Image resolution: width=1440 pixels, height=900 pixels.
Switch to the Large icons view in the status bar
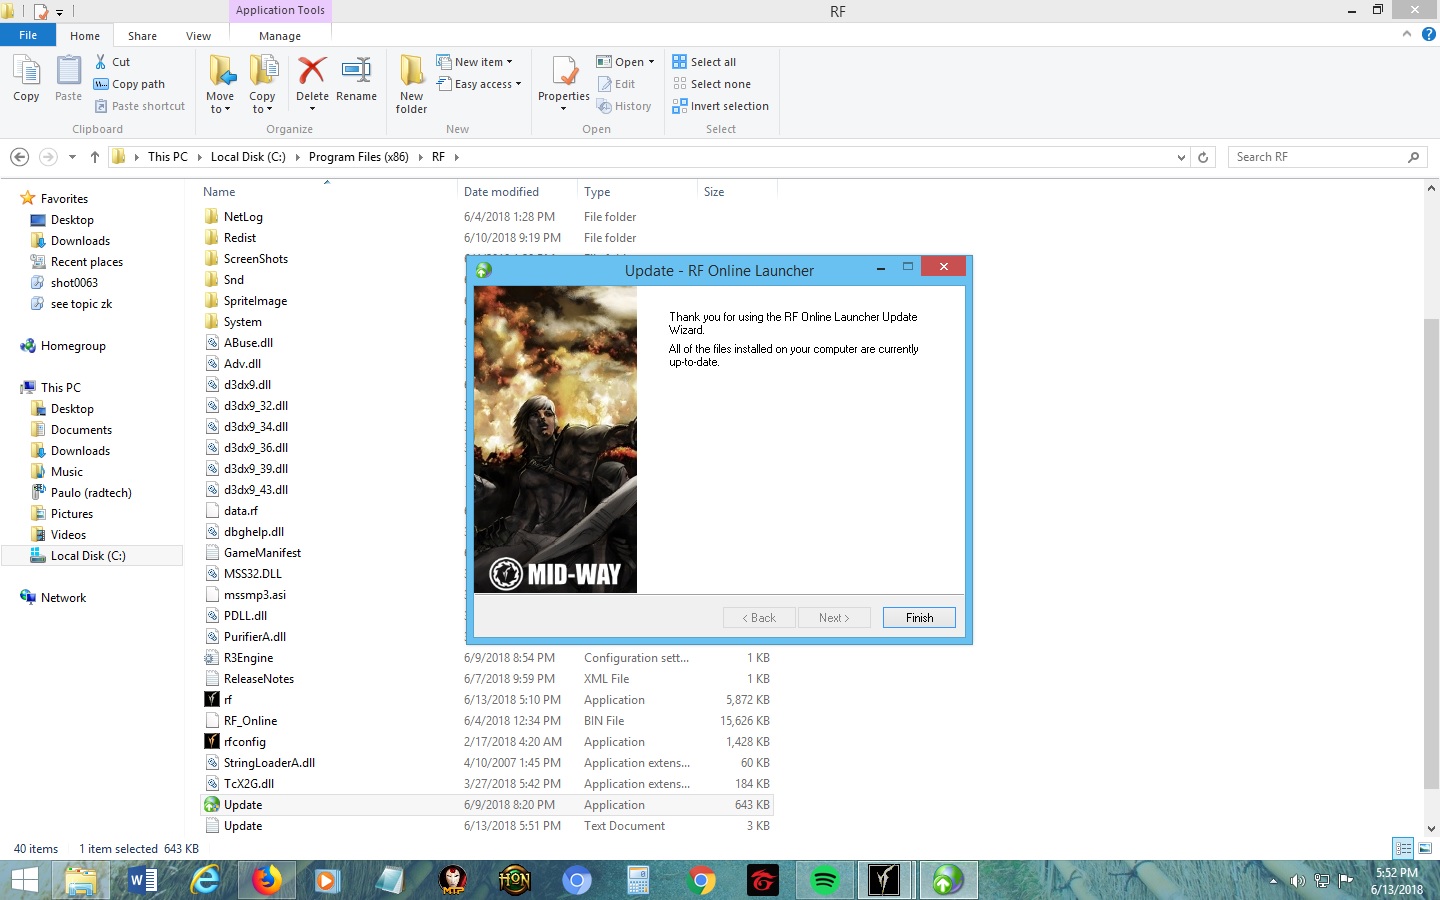(x=1425, y=848)
